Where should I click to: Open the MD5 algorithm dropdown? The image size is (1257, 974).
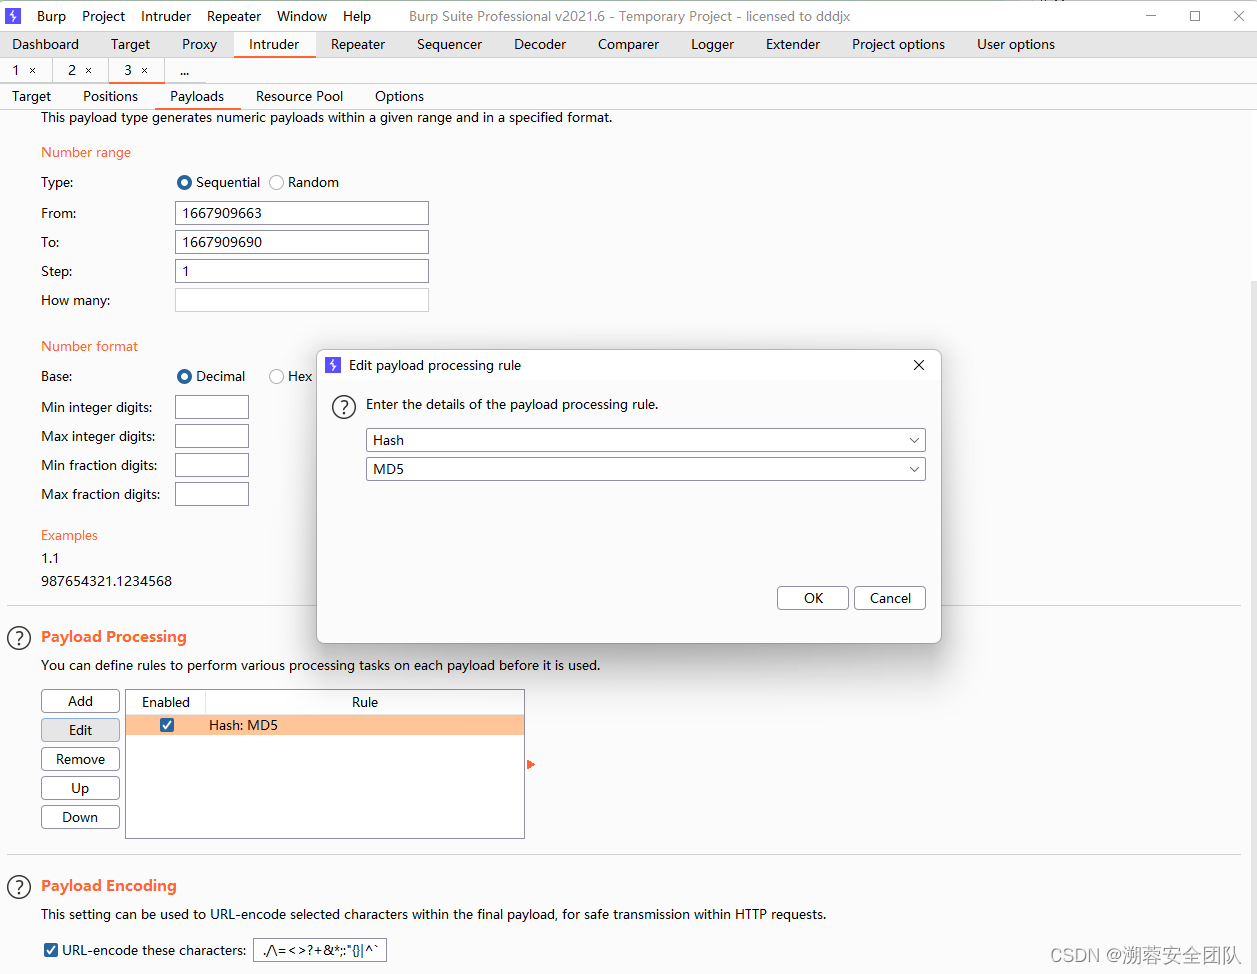tap(645, 469)
